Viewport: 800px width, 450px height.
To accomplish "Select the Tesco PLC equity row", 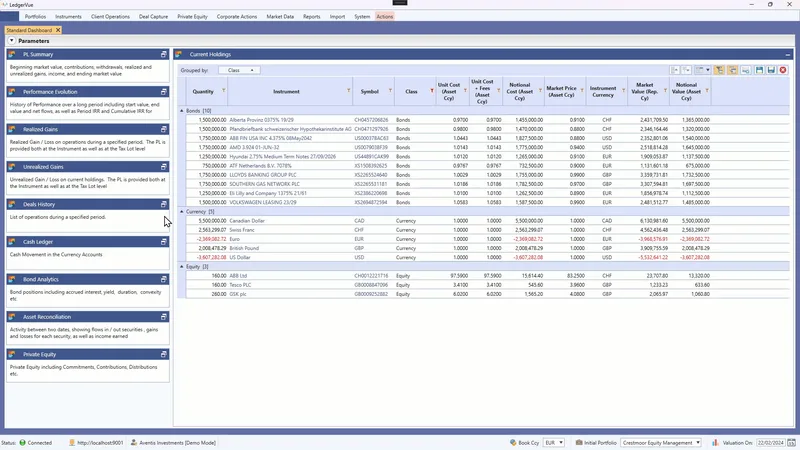I will (487, 285).
